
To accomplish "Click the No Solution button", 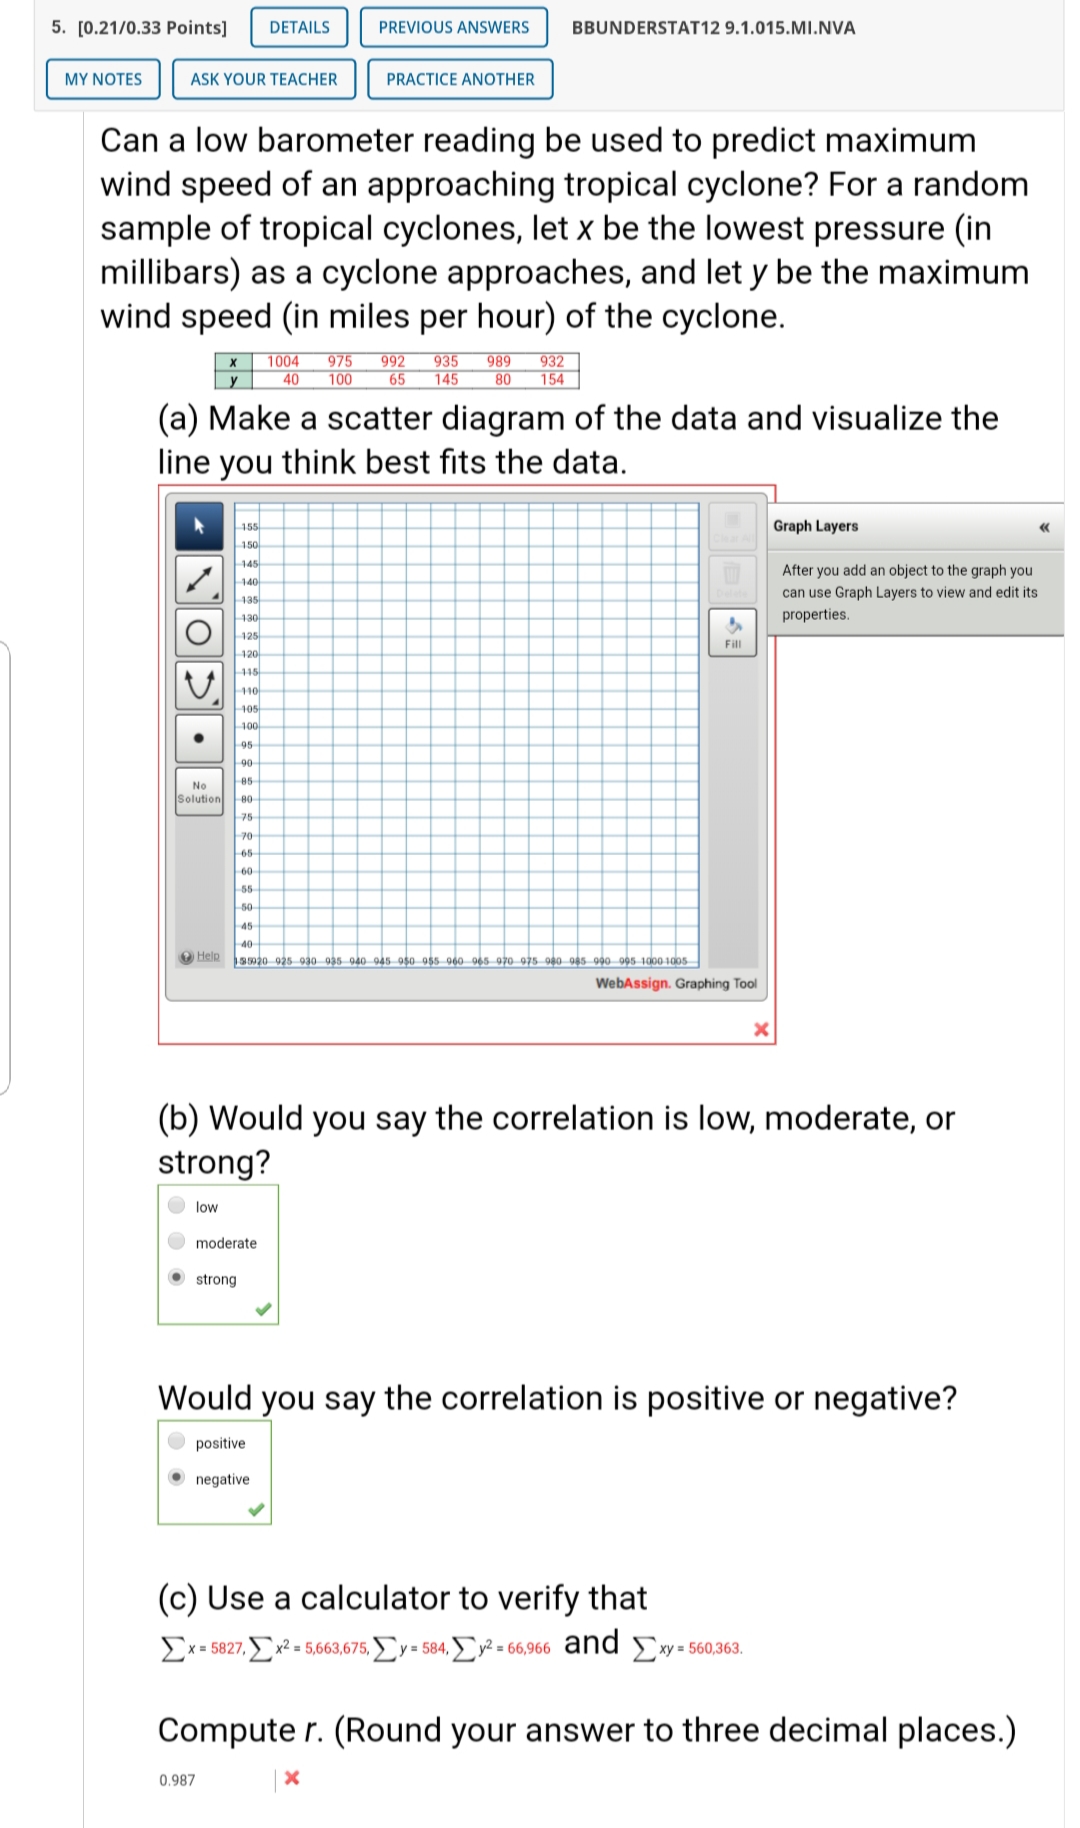I will point(199,790).
